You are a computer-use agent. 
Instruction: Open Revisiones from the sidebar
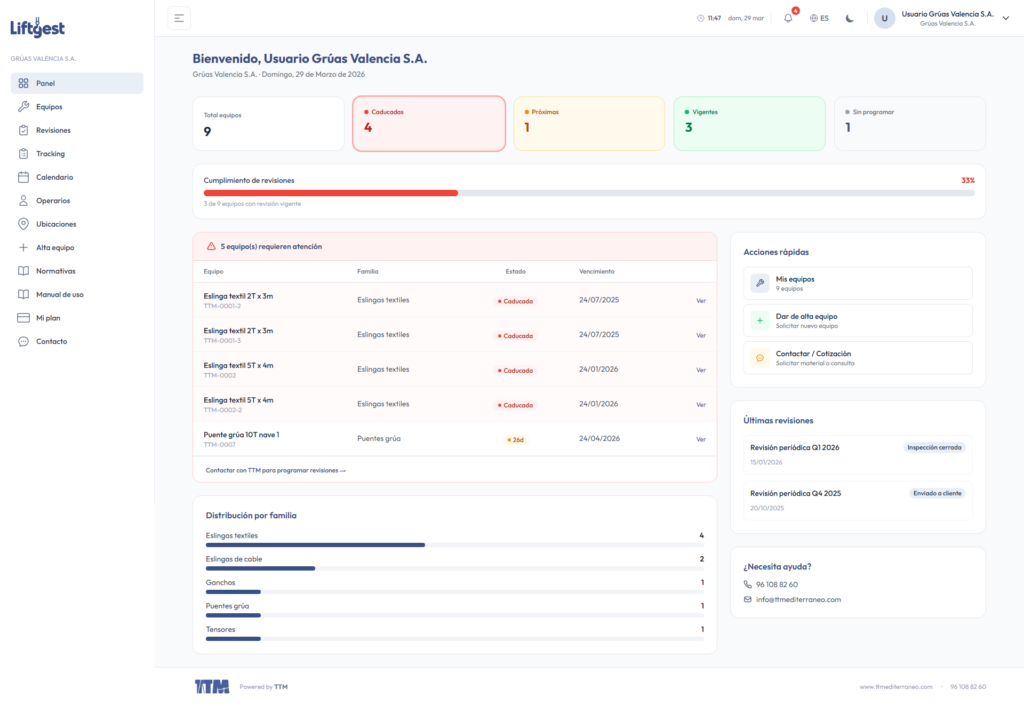click(53, 130)
